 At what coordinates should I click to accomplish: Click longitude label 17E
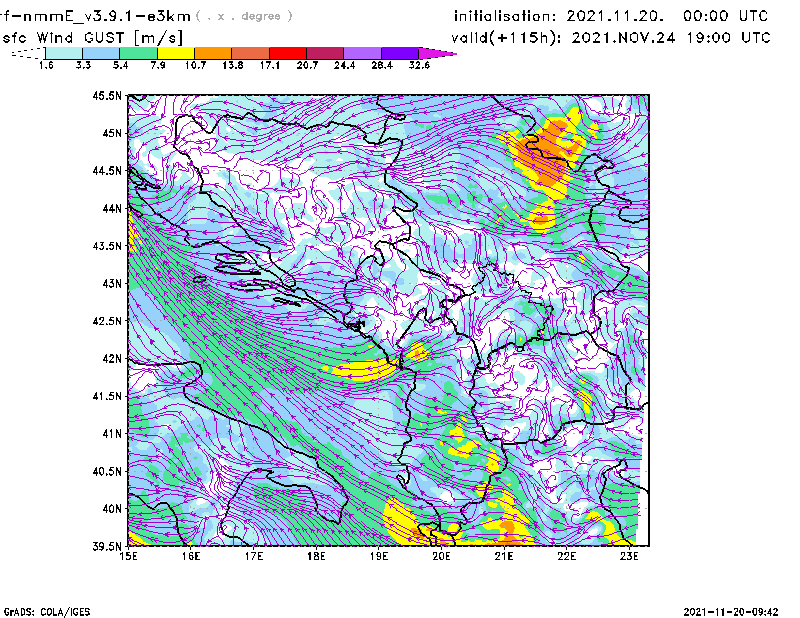[x=254, y=556]
